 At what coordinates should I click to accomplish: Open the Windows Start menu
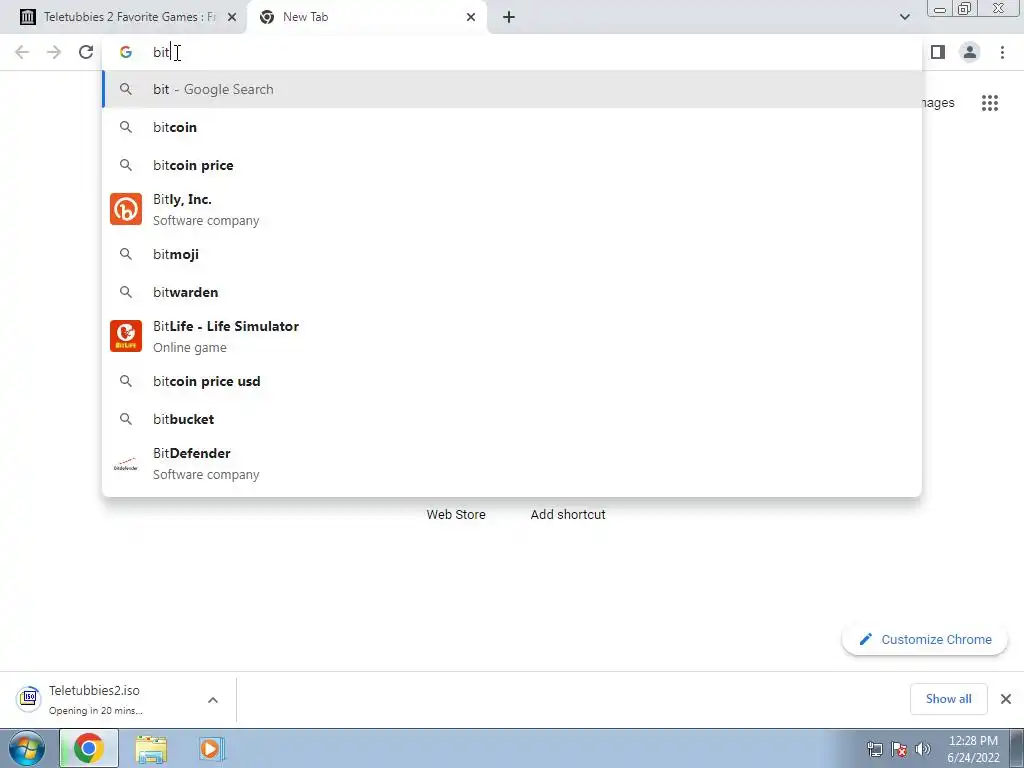(27, 748)
